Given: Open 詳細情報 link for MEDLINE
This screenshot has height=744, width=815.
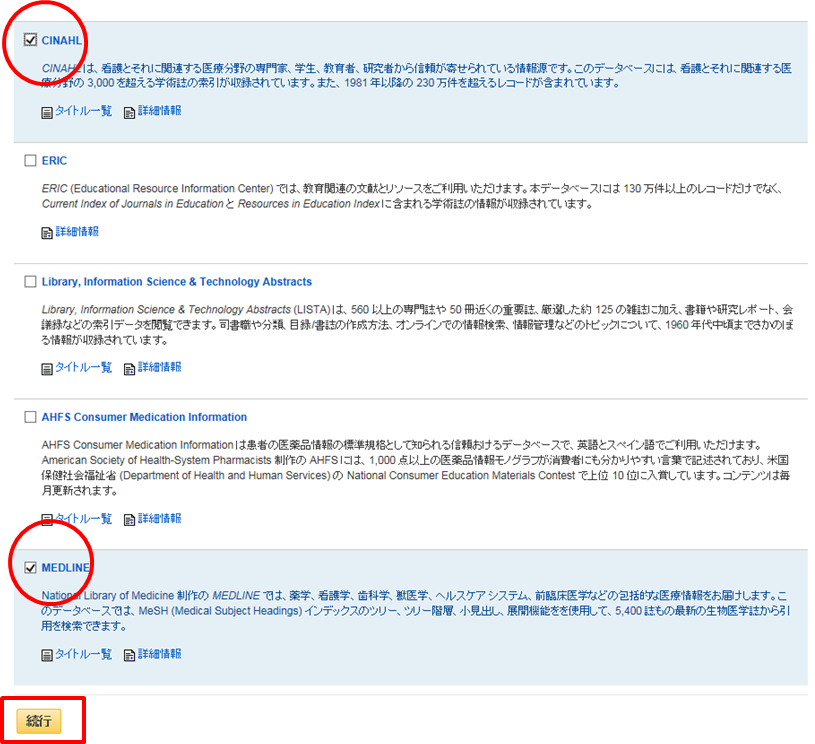Looking at the screenshot, I should coord(160,654).
